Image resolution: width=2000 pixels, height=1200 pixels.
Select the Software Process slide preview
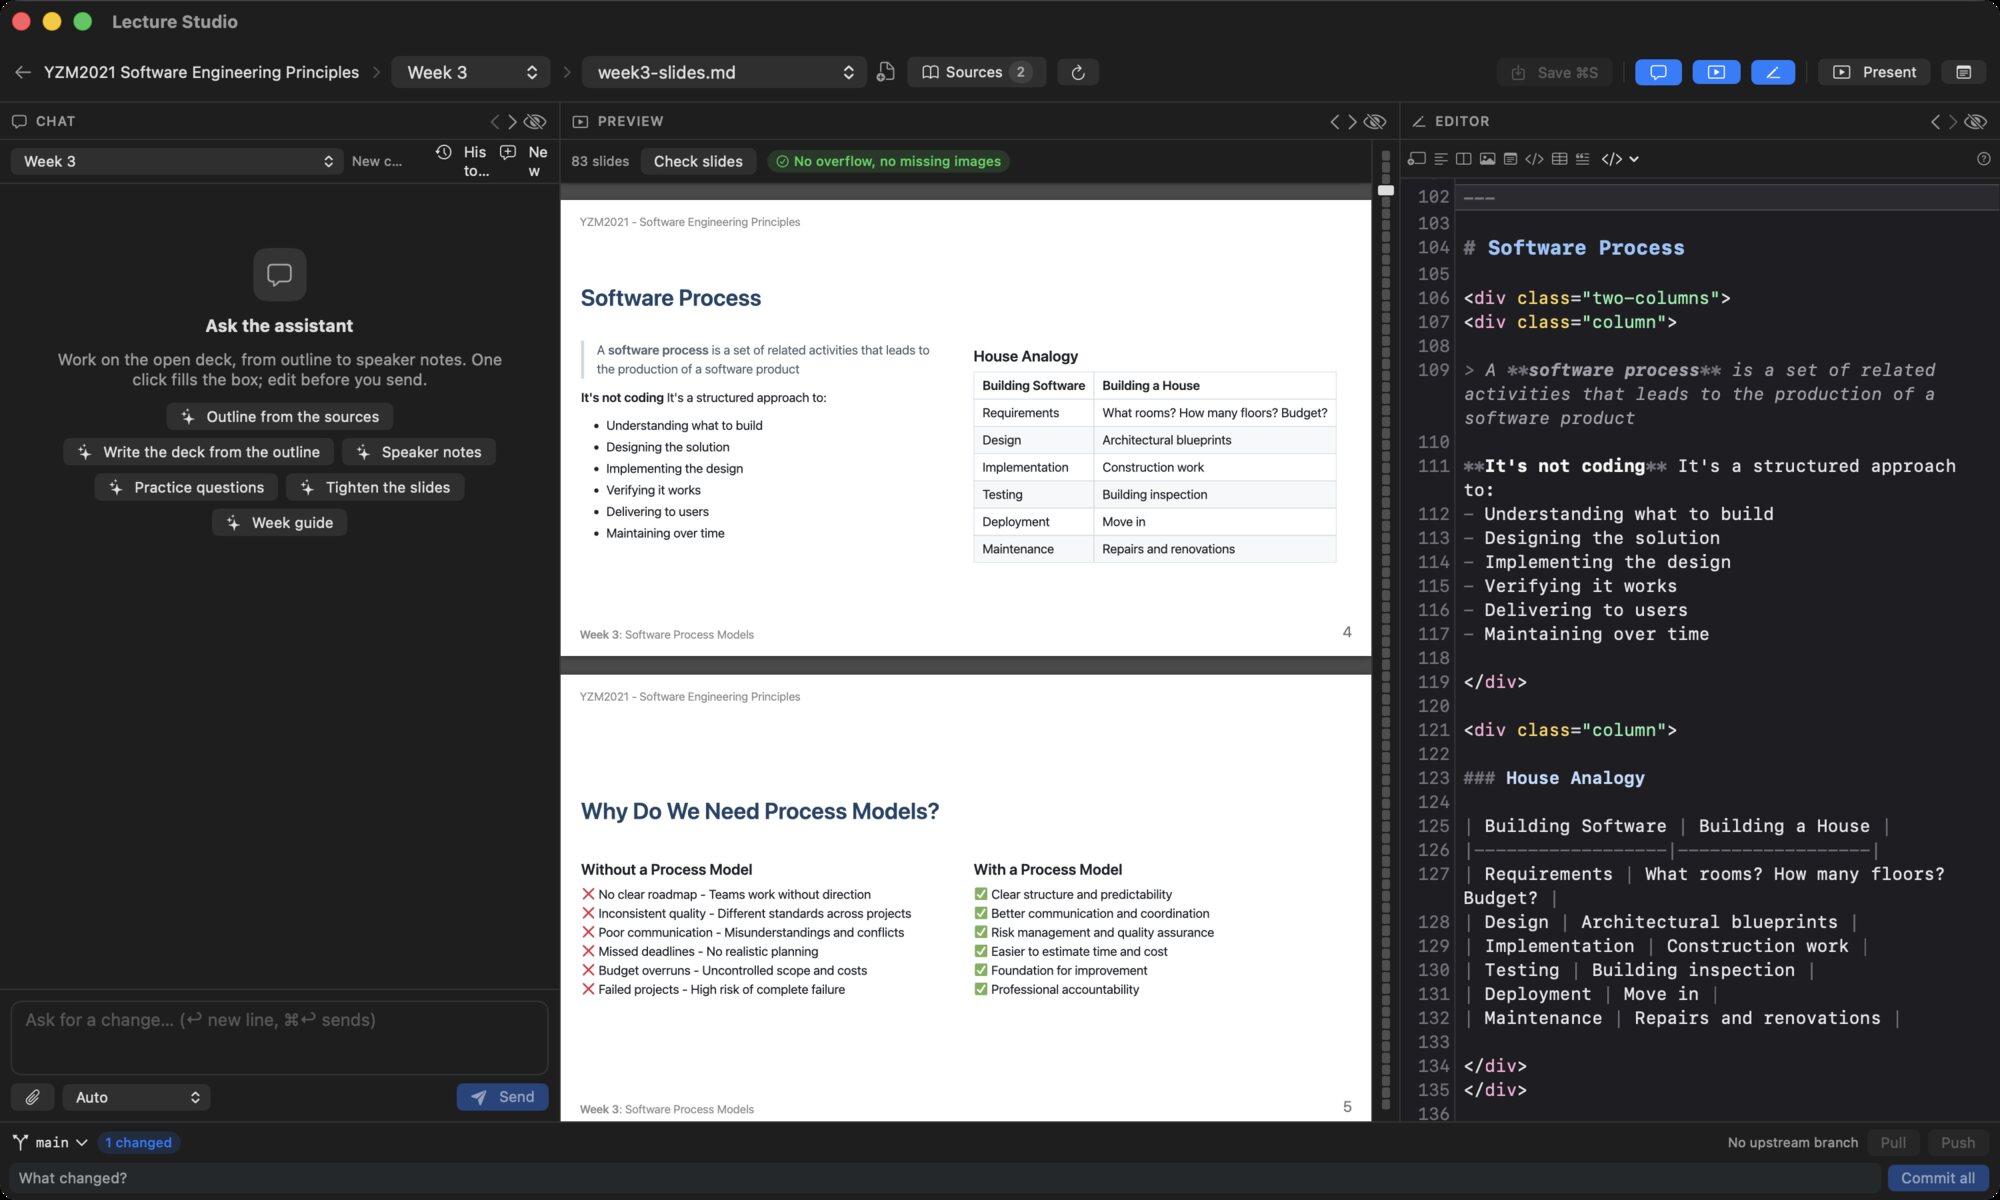coord(965,428)
